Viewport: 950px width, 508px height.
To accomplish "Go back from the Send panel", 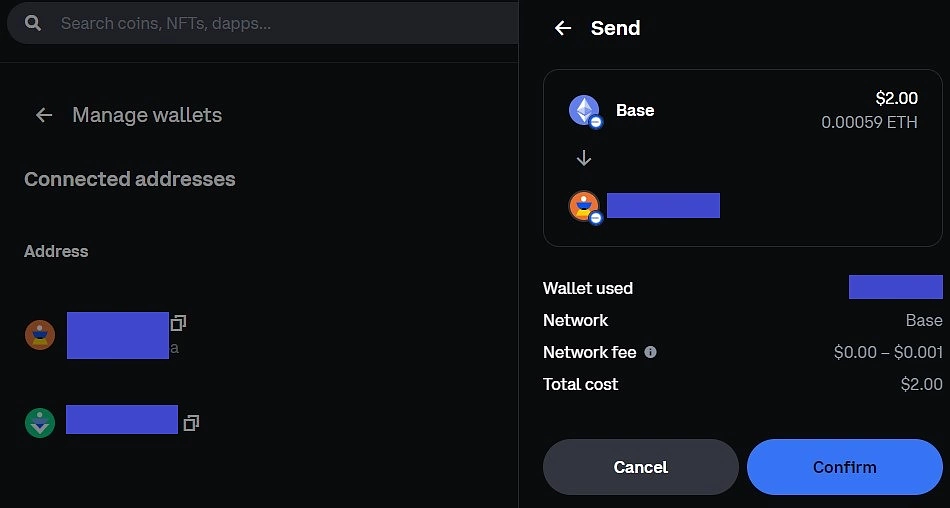I will click(x=563, y=28).
